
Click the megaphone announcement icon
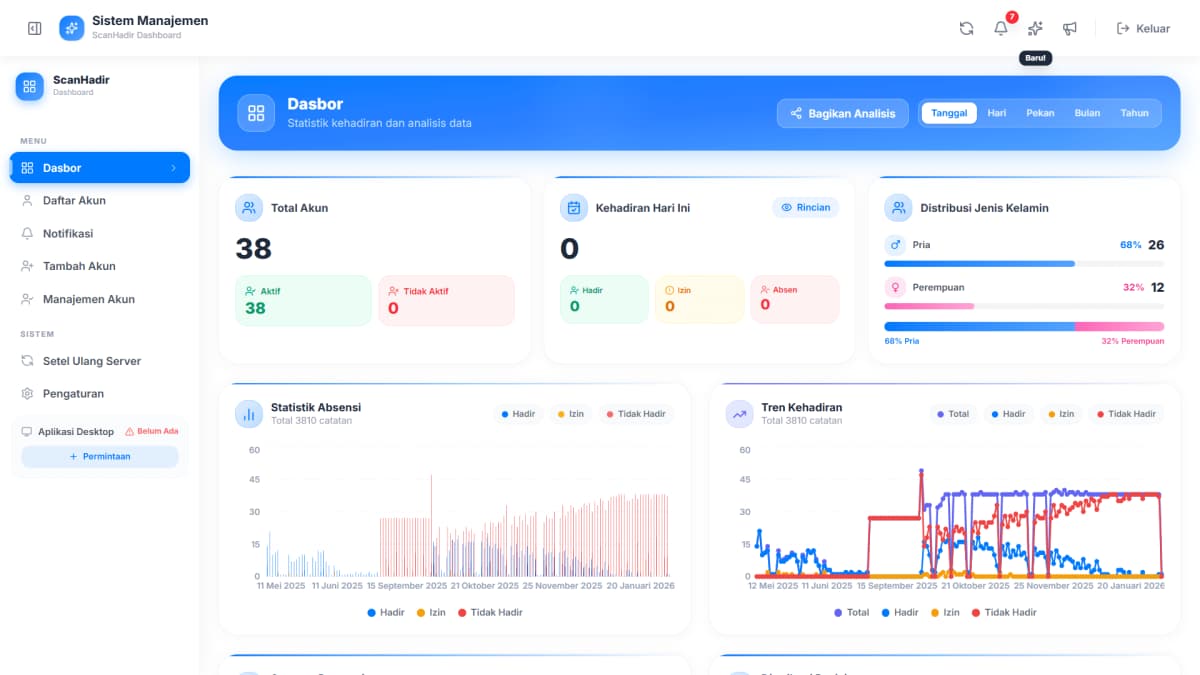[x=1070, y=28]
